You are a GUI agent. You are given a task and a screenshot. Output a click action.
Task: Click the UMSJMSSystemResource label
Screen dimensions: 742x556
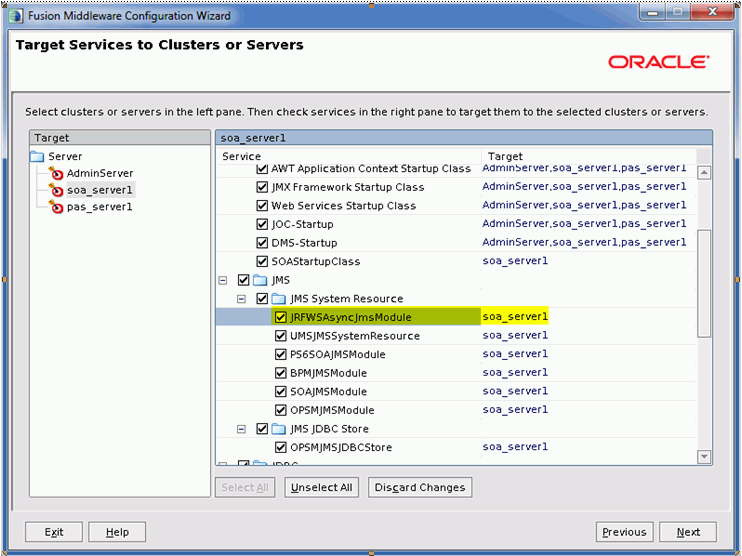[355, 336]
